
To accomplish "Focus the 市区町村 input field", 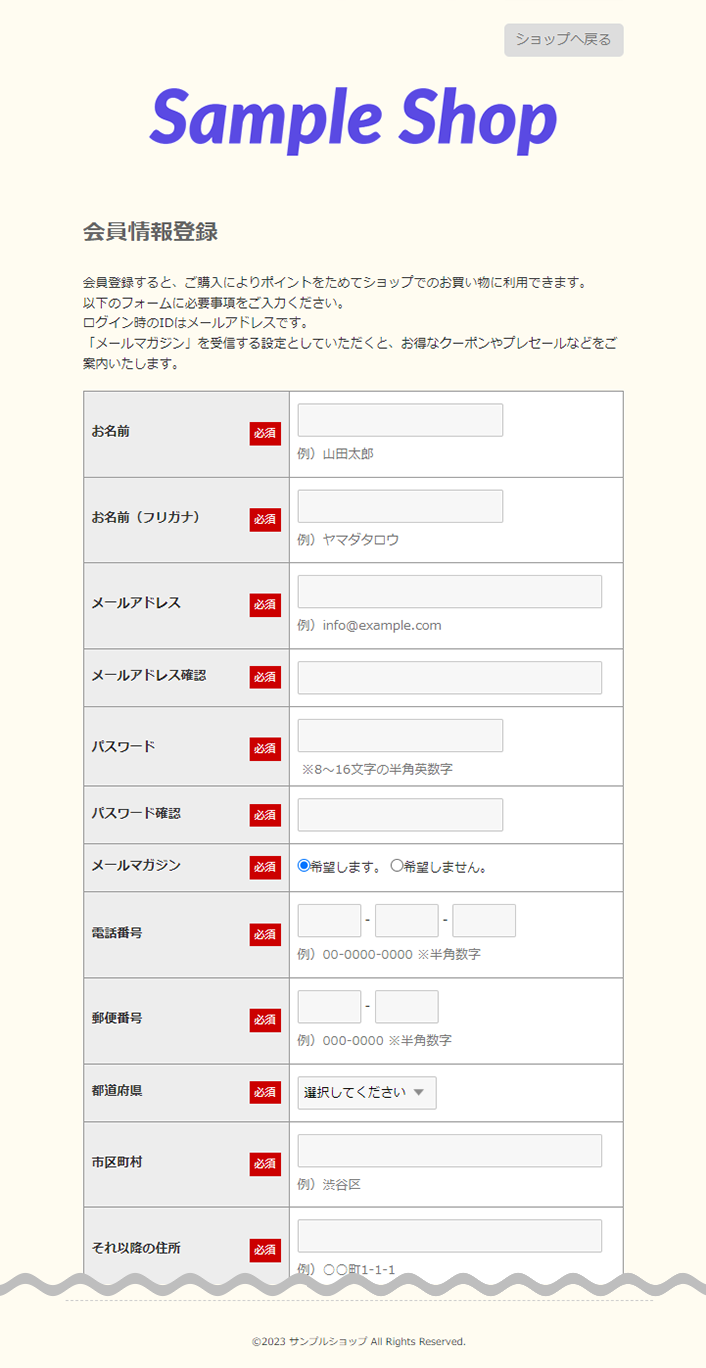I will [x=450, y=1150].
